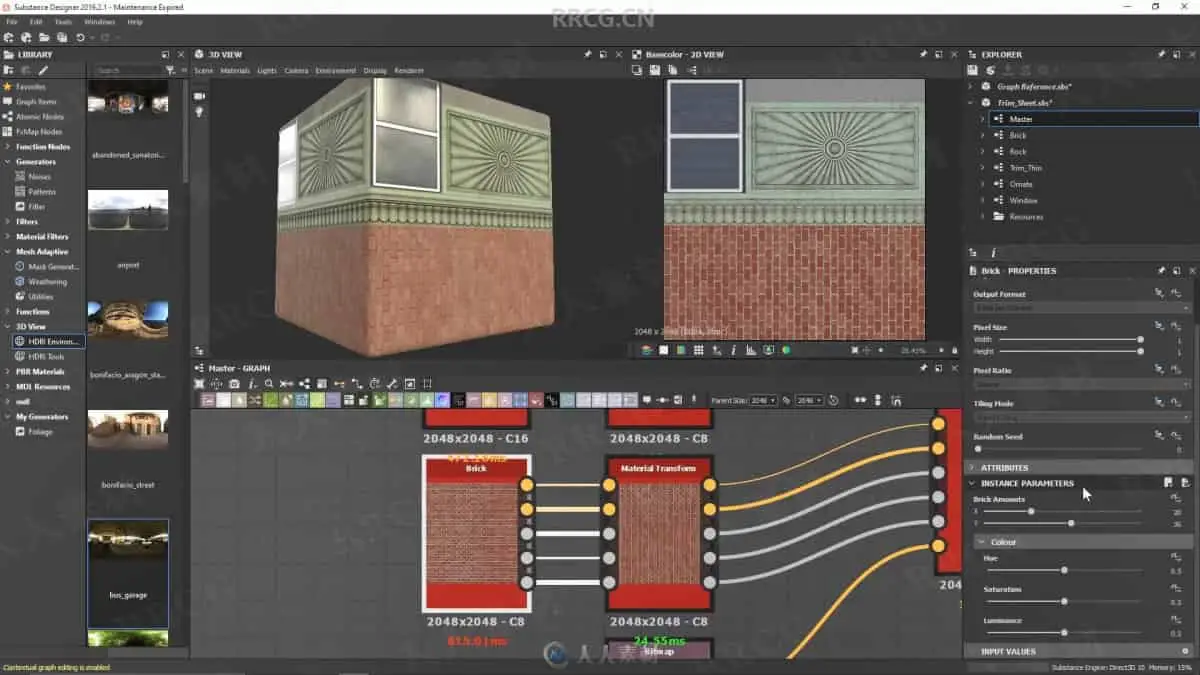Expand the Resources folder in Explorer
This screenshot has height=675, width=1200.
[x=982, y=216]
